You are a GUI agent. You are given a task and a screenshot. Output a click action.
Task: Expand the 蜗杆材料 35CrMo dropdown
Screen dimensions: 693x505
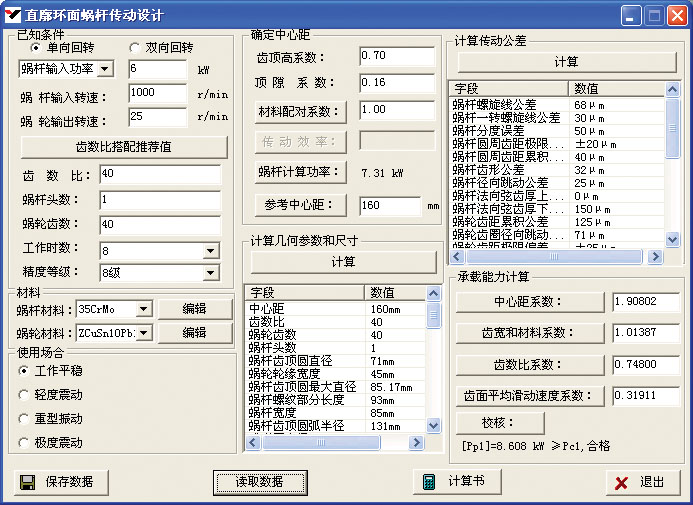(x=143, y=309)
